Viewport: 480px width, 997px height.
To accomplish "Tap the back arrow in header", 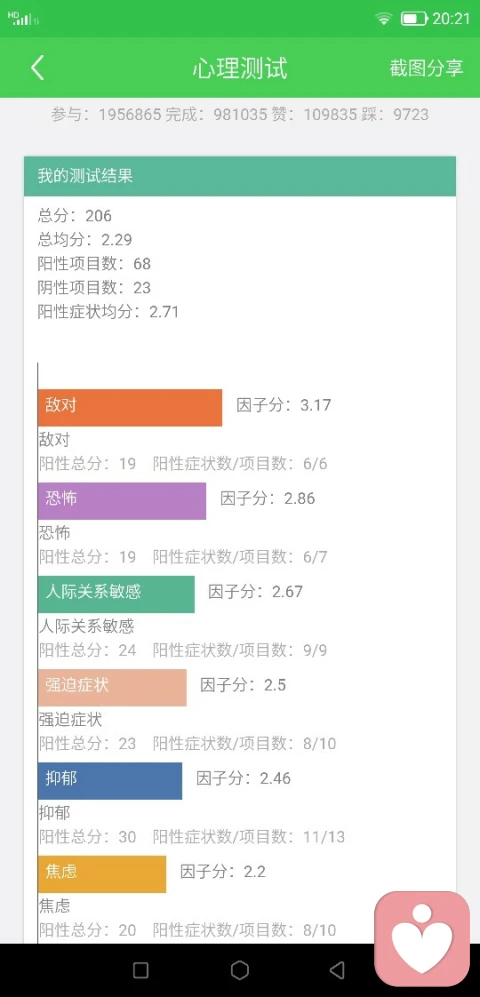I will click(38, 68).
